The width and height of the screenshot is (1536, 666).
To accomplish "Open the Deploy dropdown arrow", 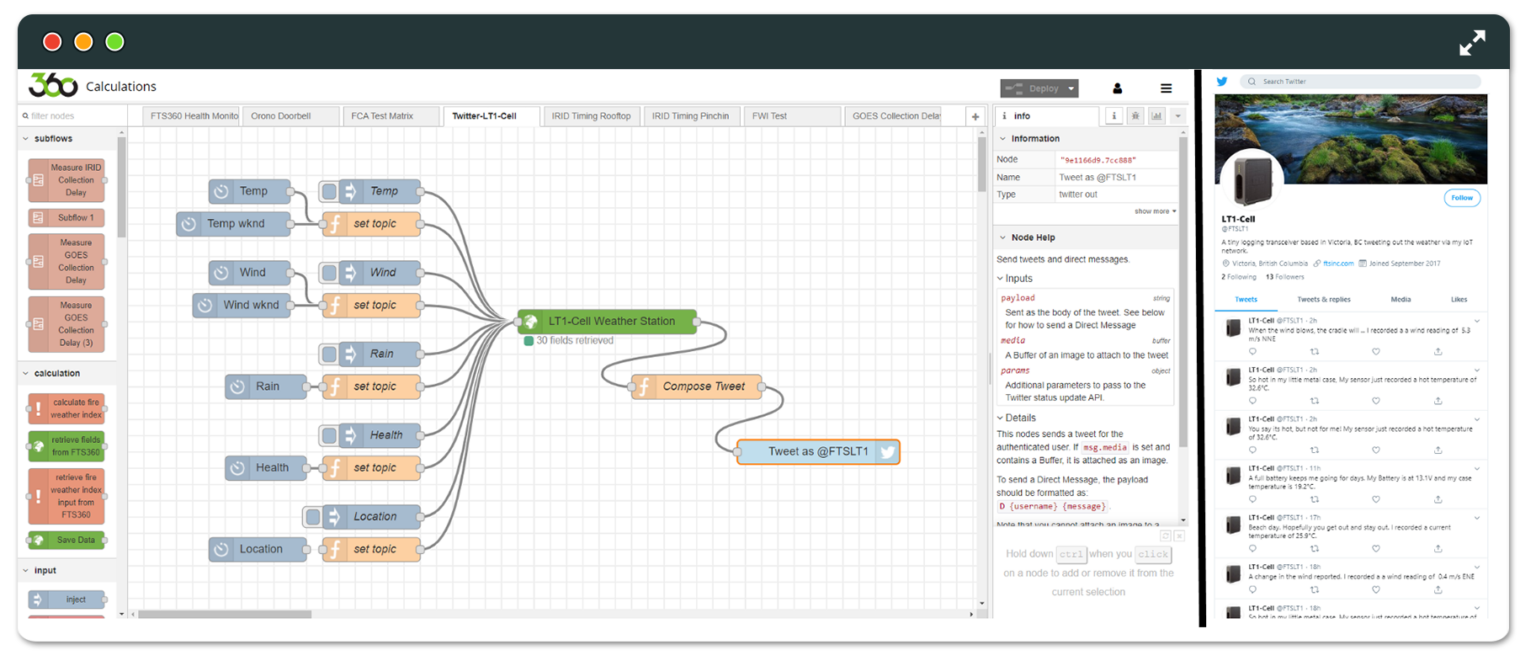I will click(x=1071, y=88).
